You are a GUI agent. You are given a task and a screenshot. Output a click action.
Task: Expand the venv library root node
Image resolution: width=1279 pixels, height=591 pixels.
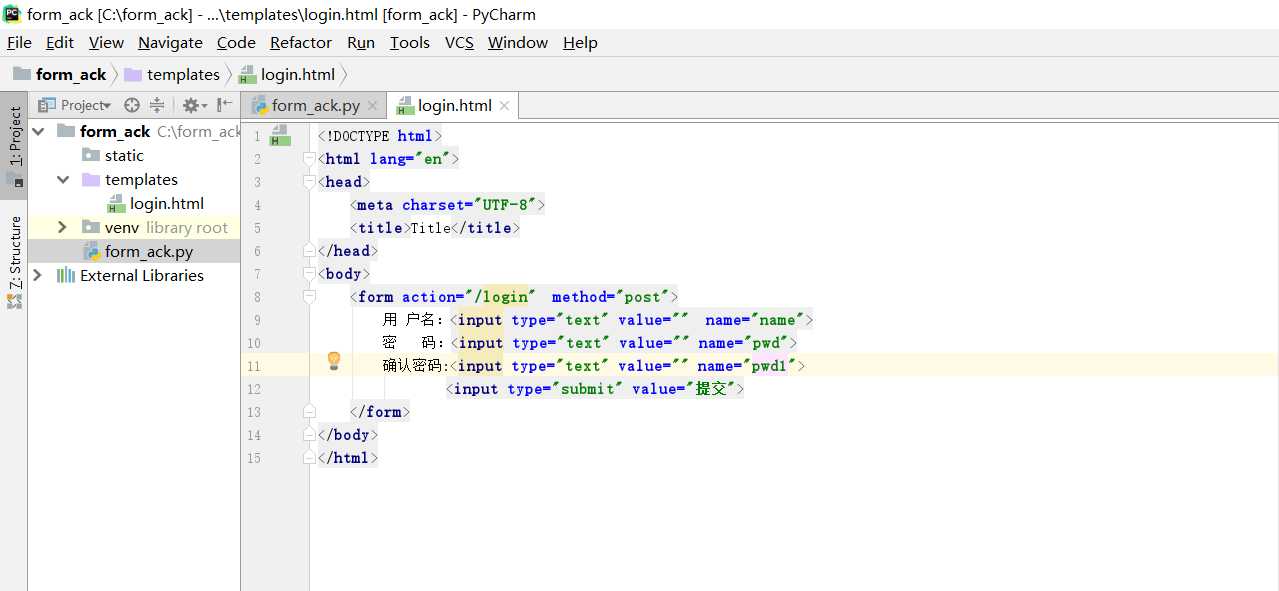coord(62,227)
